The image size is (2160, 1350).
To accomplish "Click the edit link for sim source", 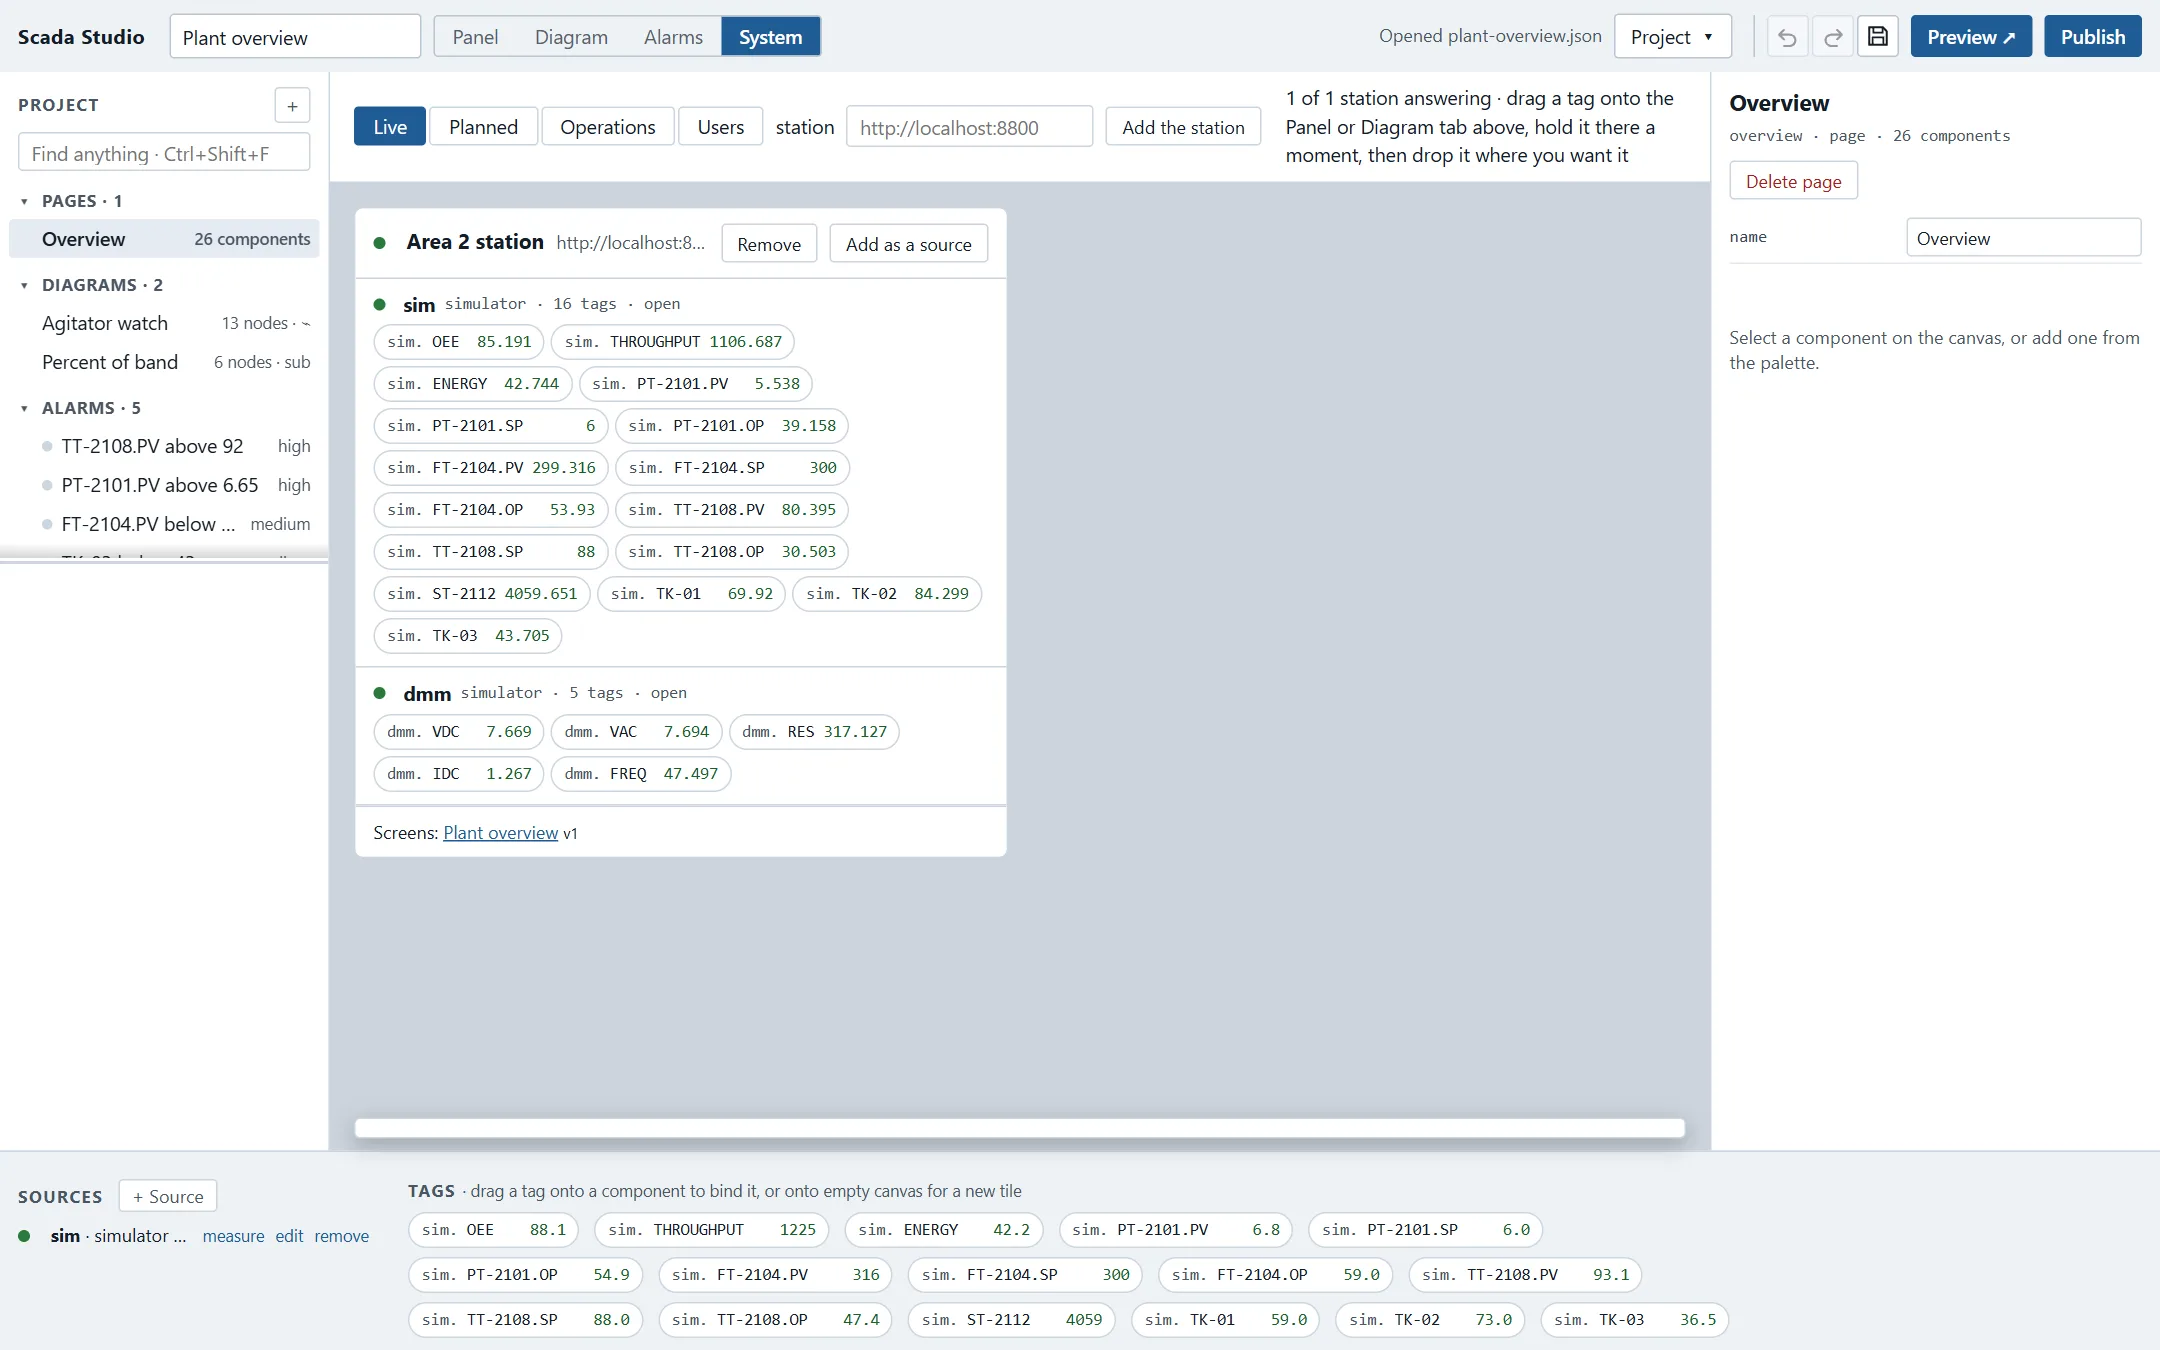I will (289, 1236).
